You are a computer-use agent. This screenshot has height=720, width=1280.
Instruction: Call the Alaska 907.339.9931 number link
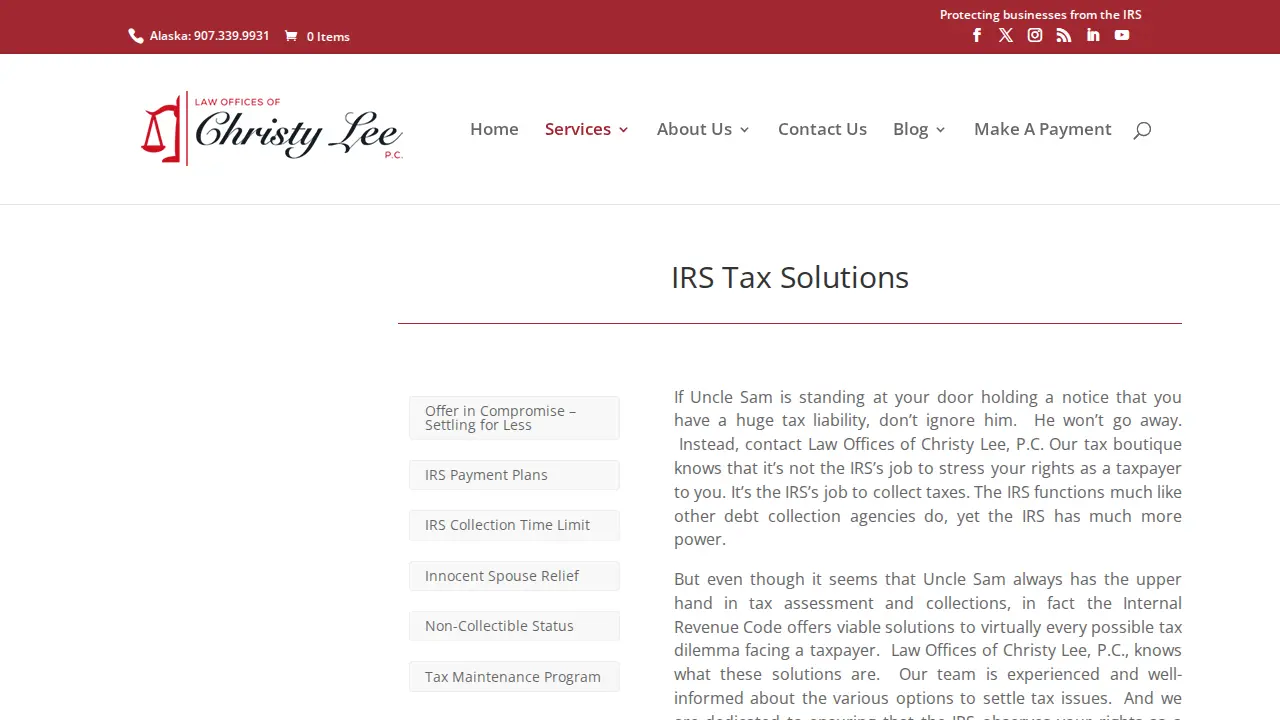pyautogui.click(x=209, y=36)
